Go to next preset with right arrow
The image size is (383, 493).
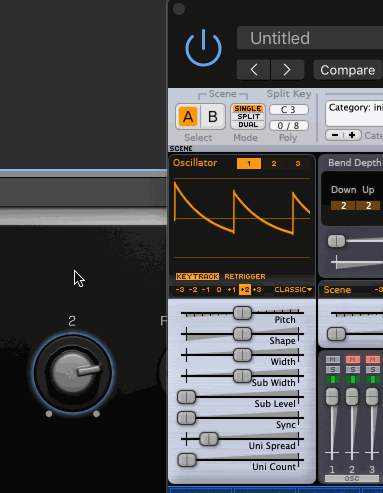coord(287,70)
